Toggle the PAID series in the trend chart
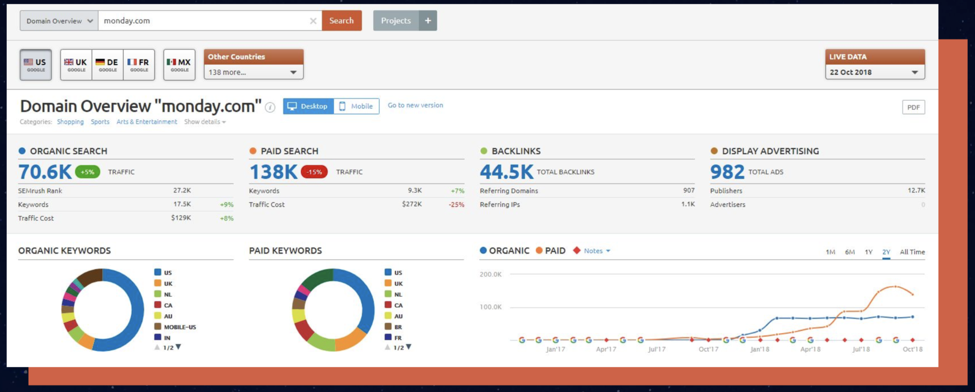The height and width of the screenshot is (392, 975). (550, 251)
